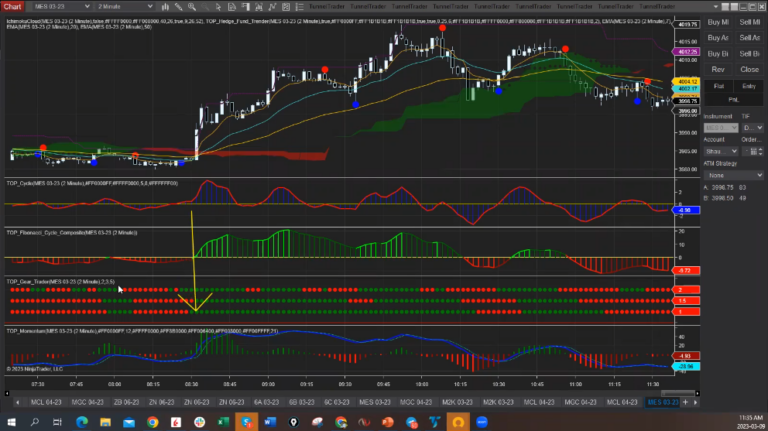
Task: Open the TIF dropdown
Action: tap(751, 128)
